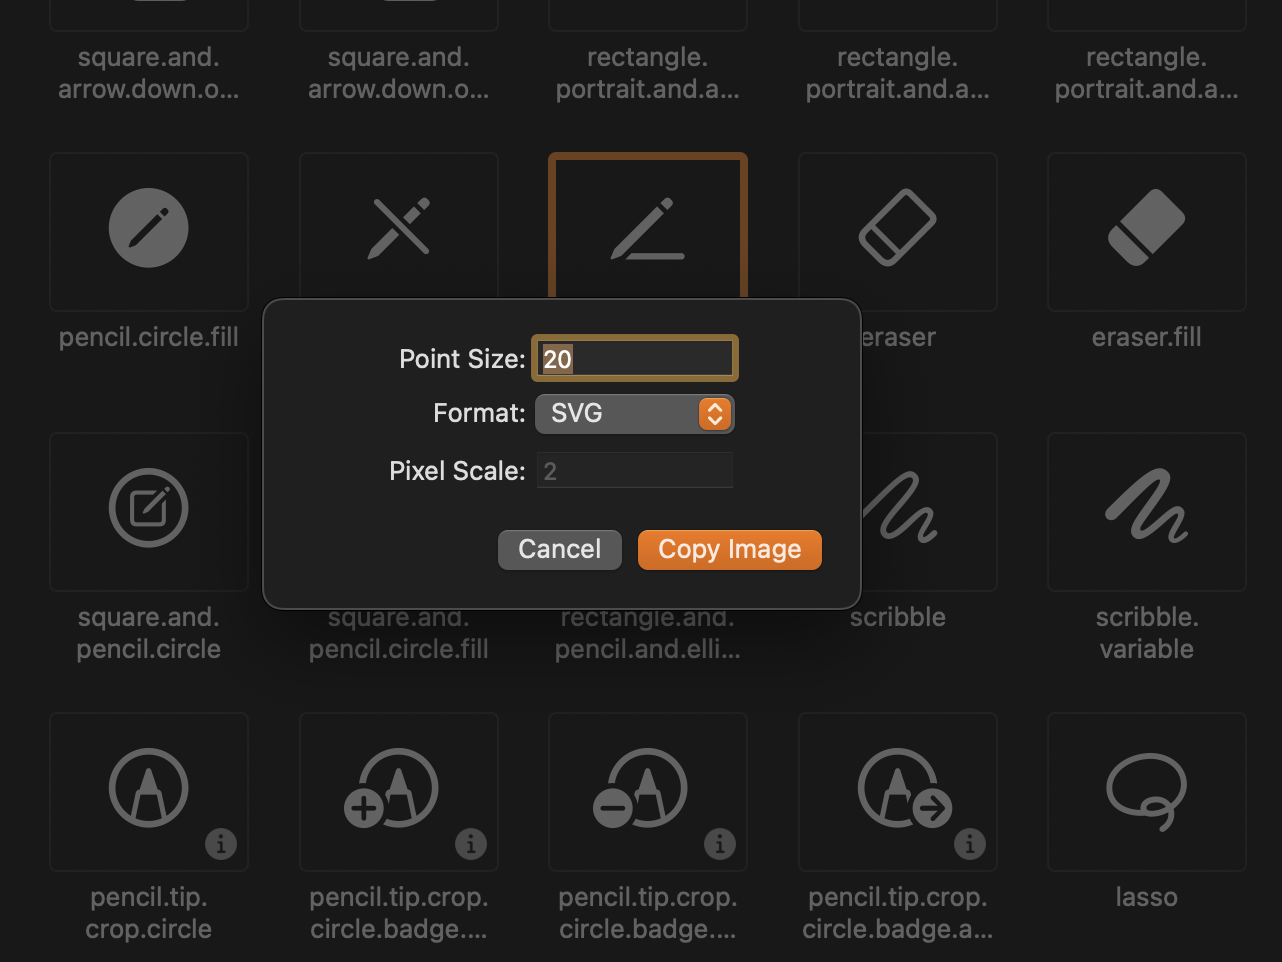This screenshot has width=1282, height=962.
Task: Select the square.and.pencil.circle symbol
Action: pyautogui.click(x=148, y=512)
